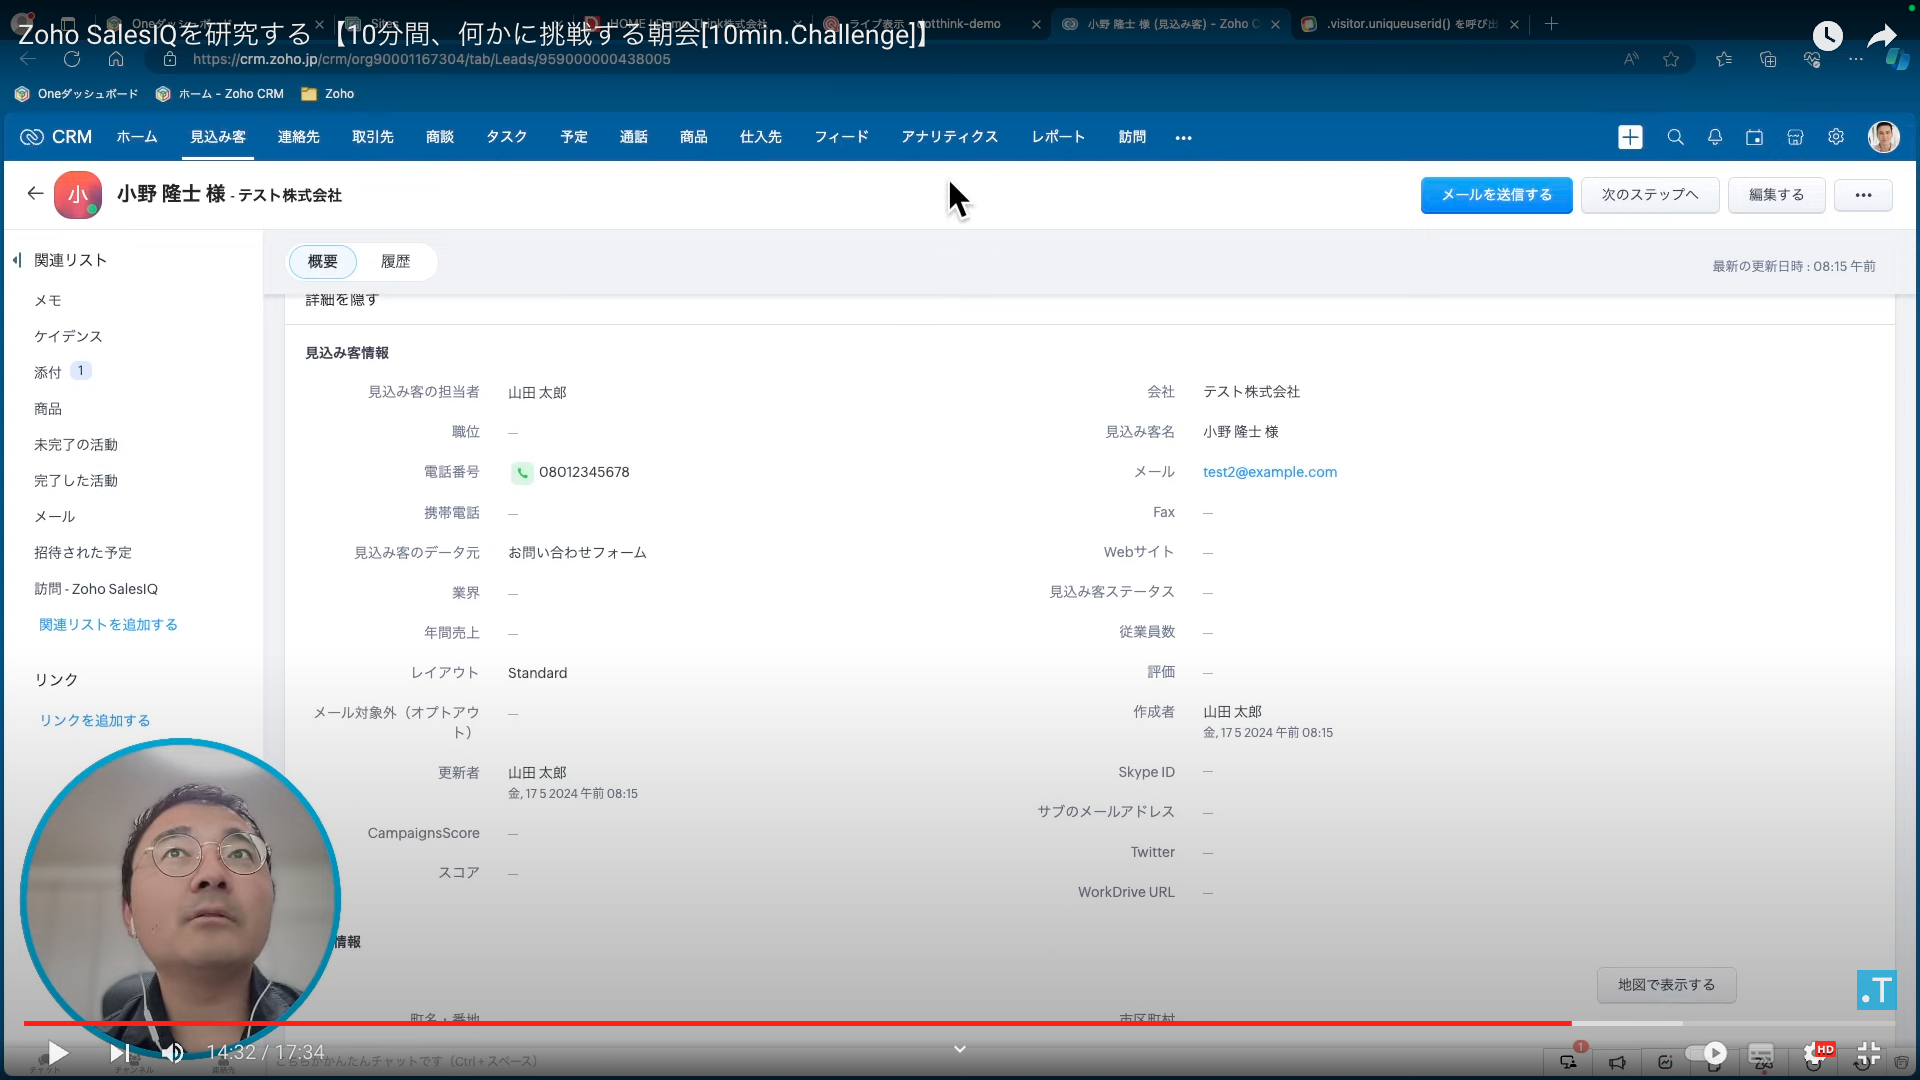Open the browser collections icon

pyautogui.click(x=1768, y=59)
